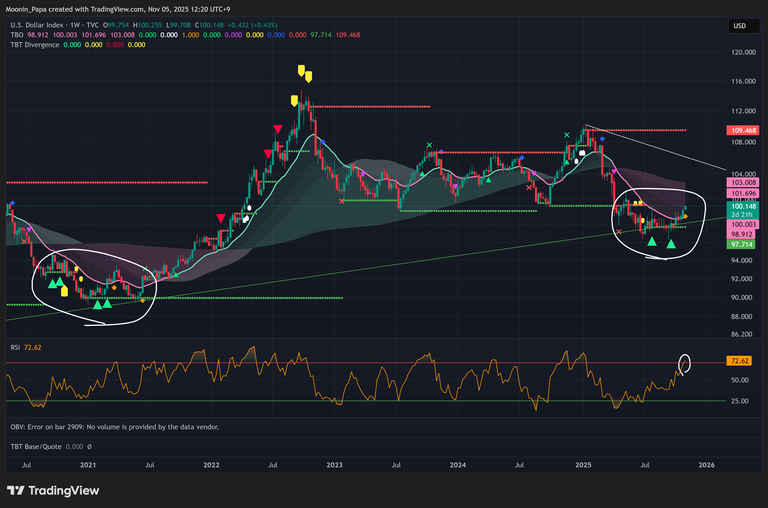Click the red down triangle marker in early 2022
Viewport: 768px width, 508px height.
click(221, 217)
